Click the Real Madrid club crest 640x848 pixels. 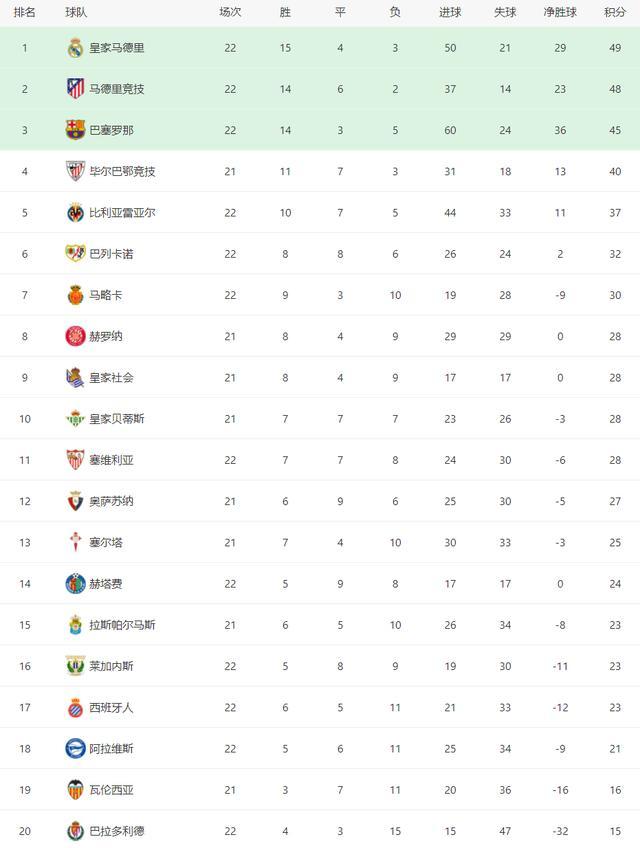tap(75, 48)
